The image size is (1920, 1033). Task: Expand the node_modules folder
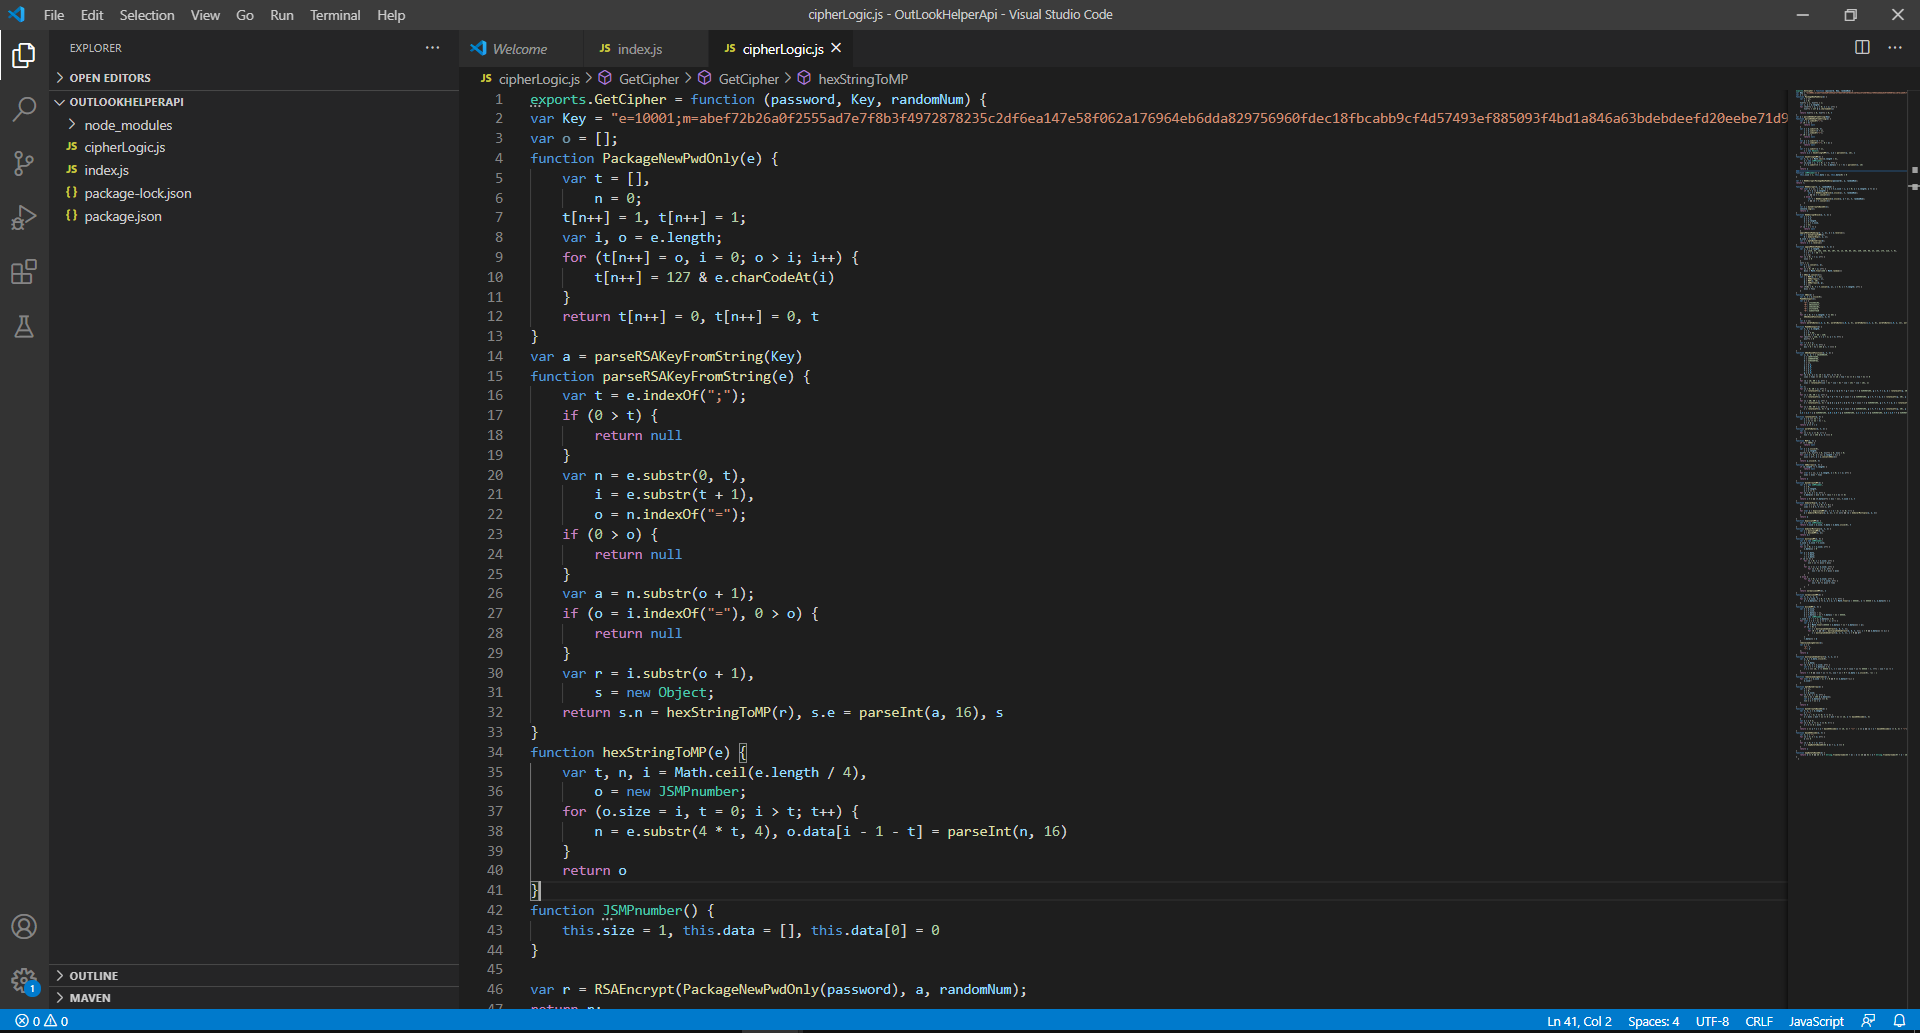[x=128, y=125]
